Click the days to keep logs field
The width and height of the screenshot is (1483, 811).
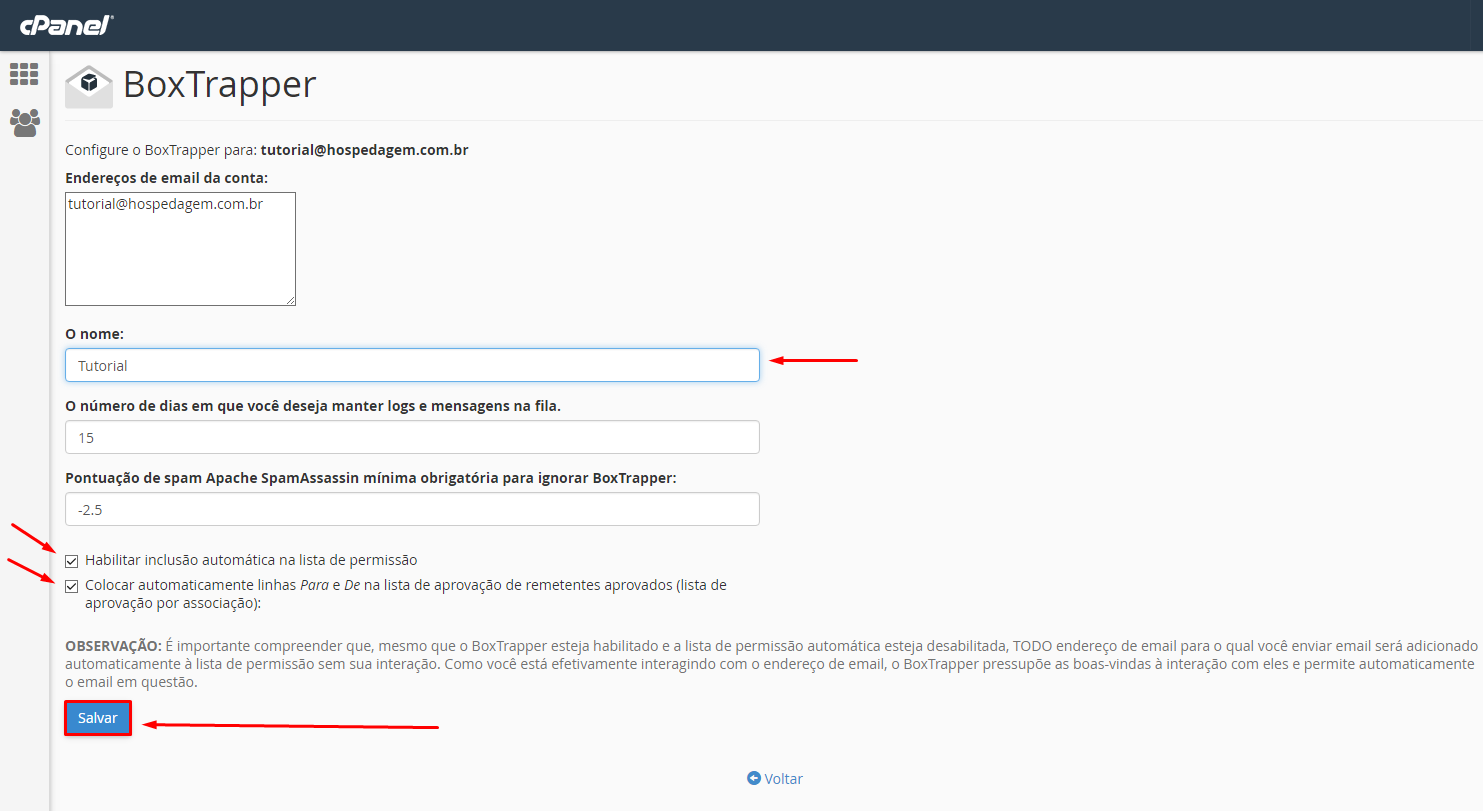[412, 437]
